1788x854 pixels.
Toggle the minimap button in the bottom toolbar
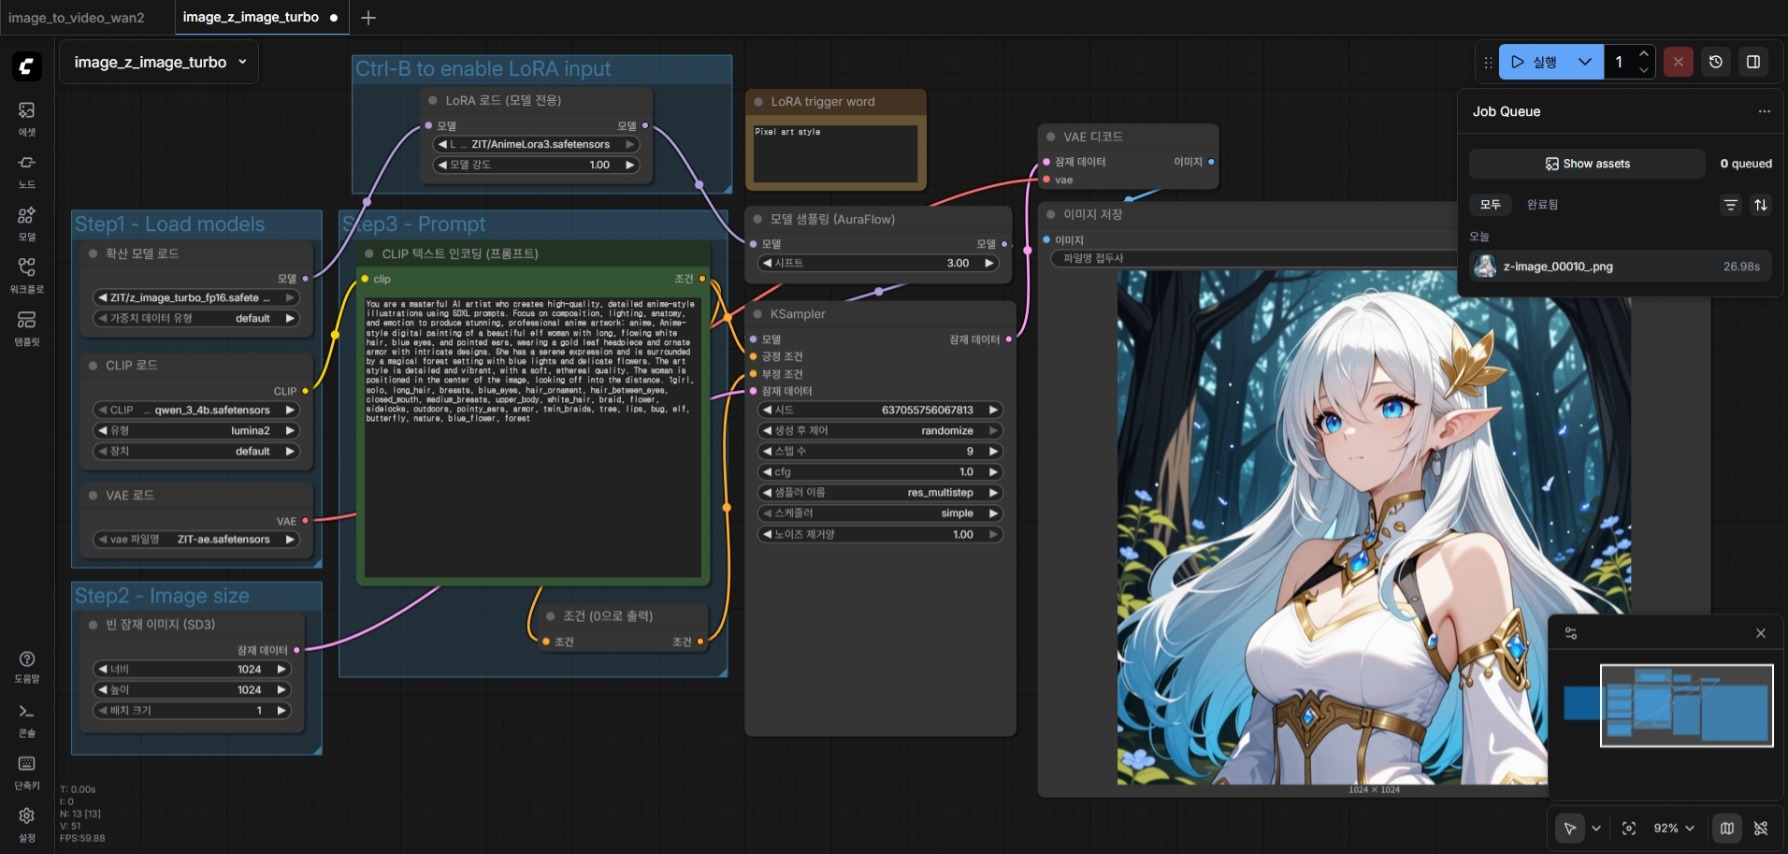click(1727, 828)
